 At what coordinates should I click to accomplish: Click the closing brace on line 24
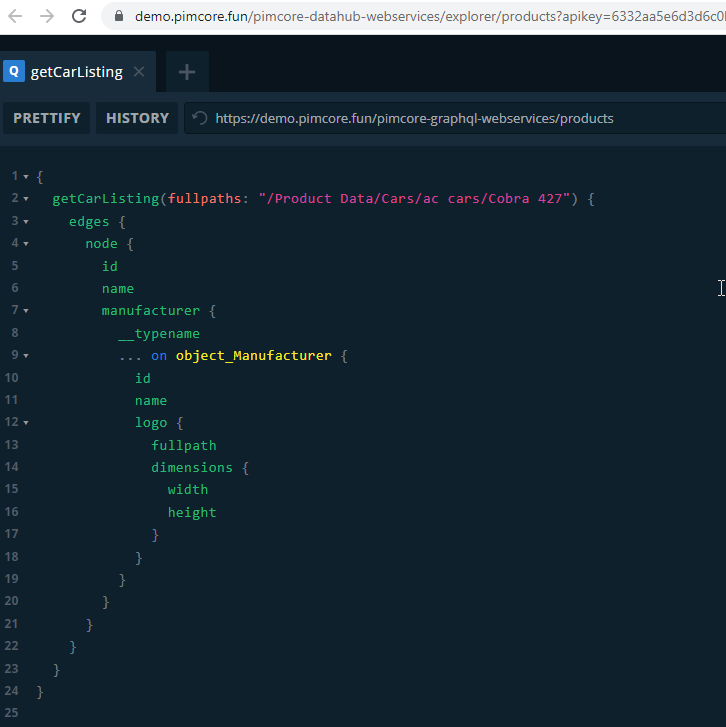point(40,692)
